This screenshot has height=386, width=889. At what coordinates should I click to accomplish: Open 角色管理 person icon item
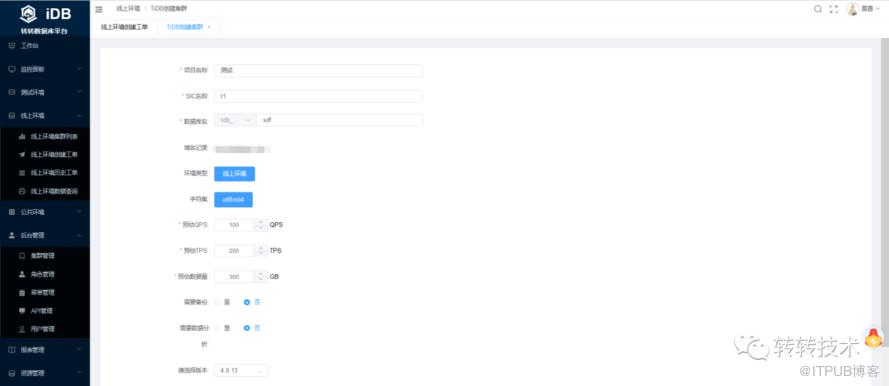(x=45, y=274)
